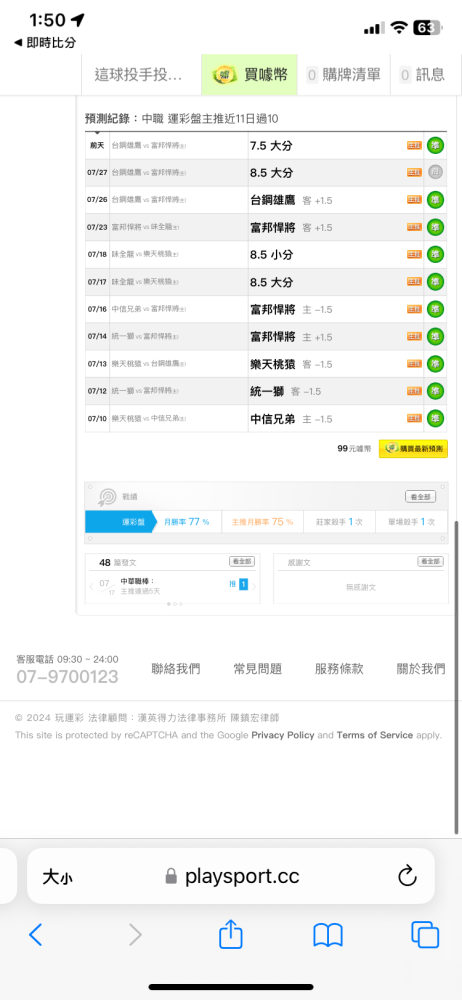Click 購買最新預測 yellow button
The height and width of the screenshot is (1000, 462).
tap(414, 448)
